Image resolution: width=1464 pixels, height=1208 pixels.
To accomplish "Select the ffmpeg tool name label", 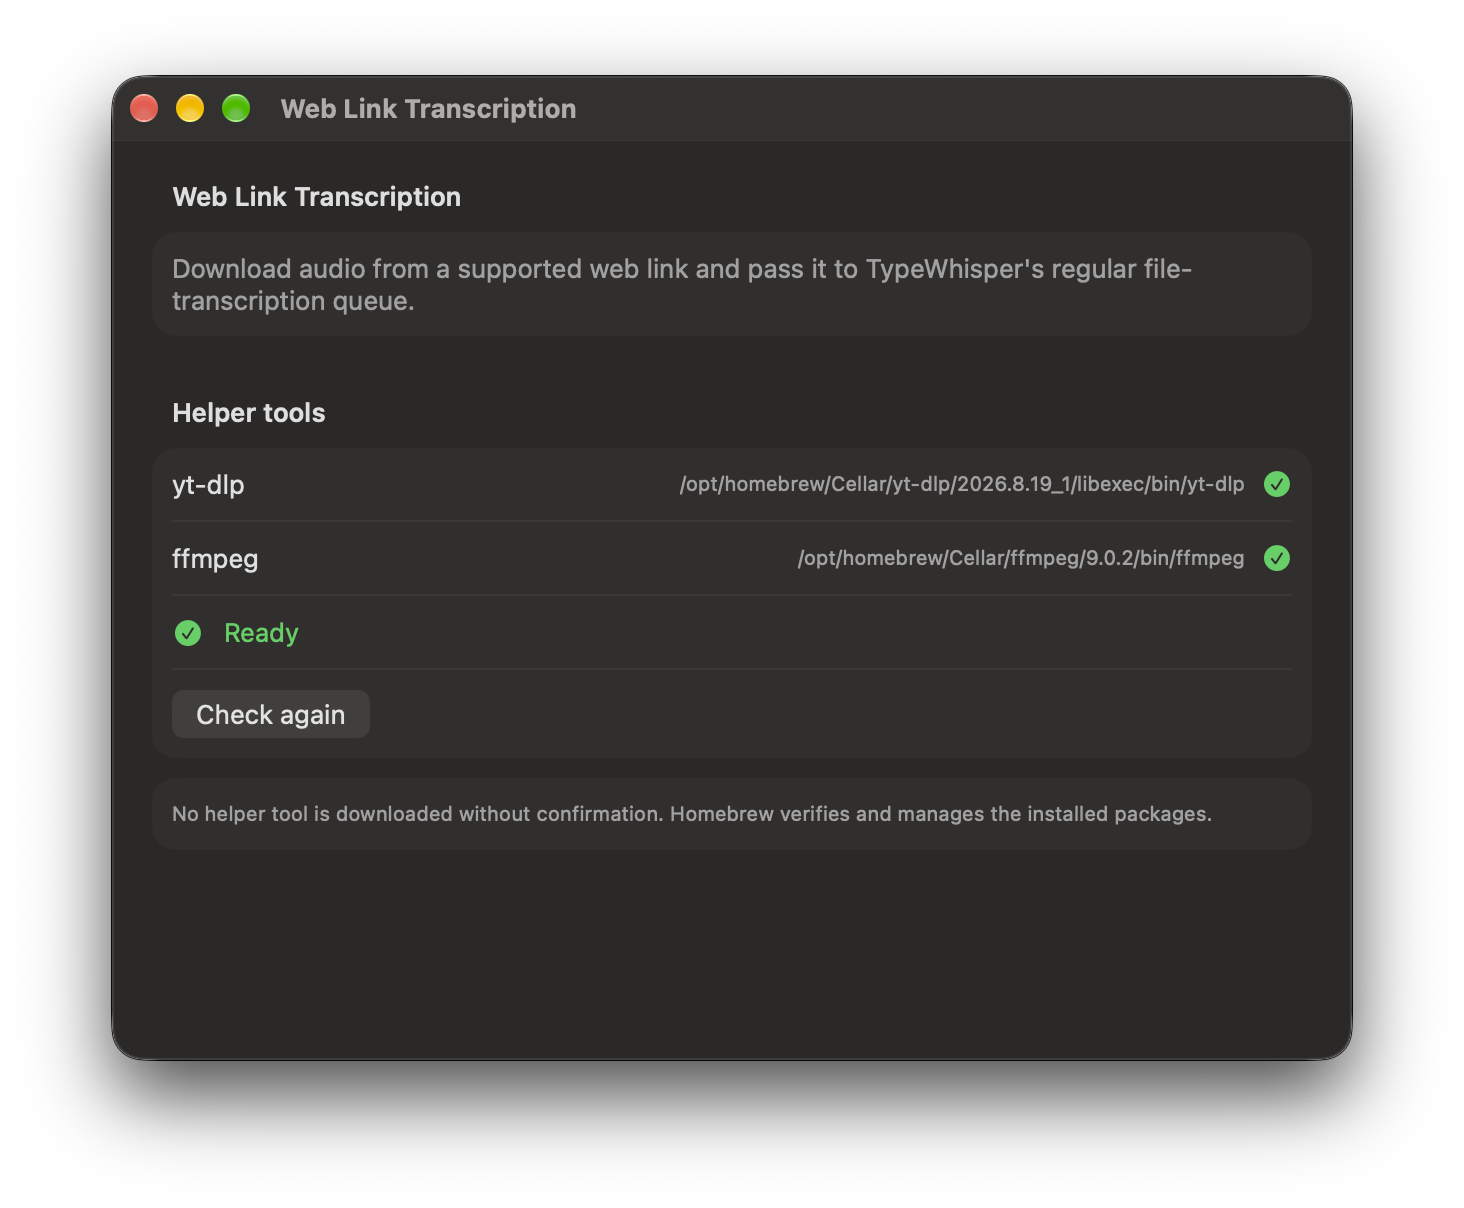I will [x=215, y=559].
